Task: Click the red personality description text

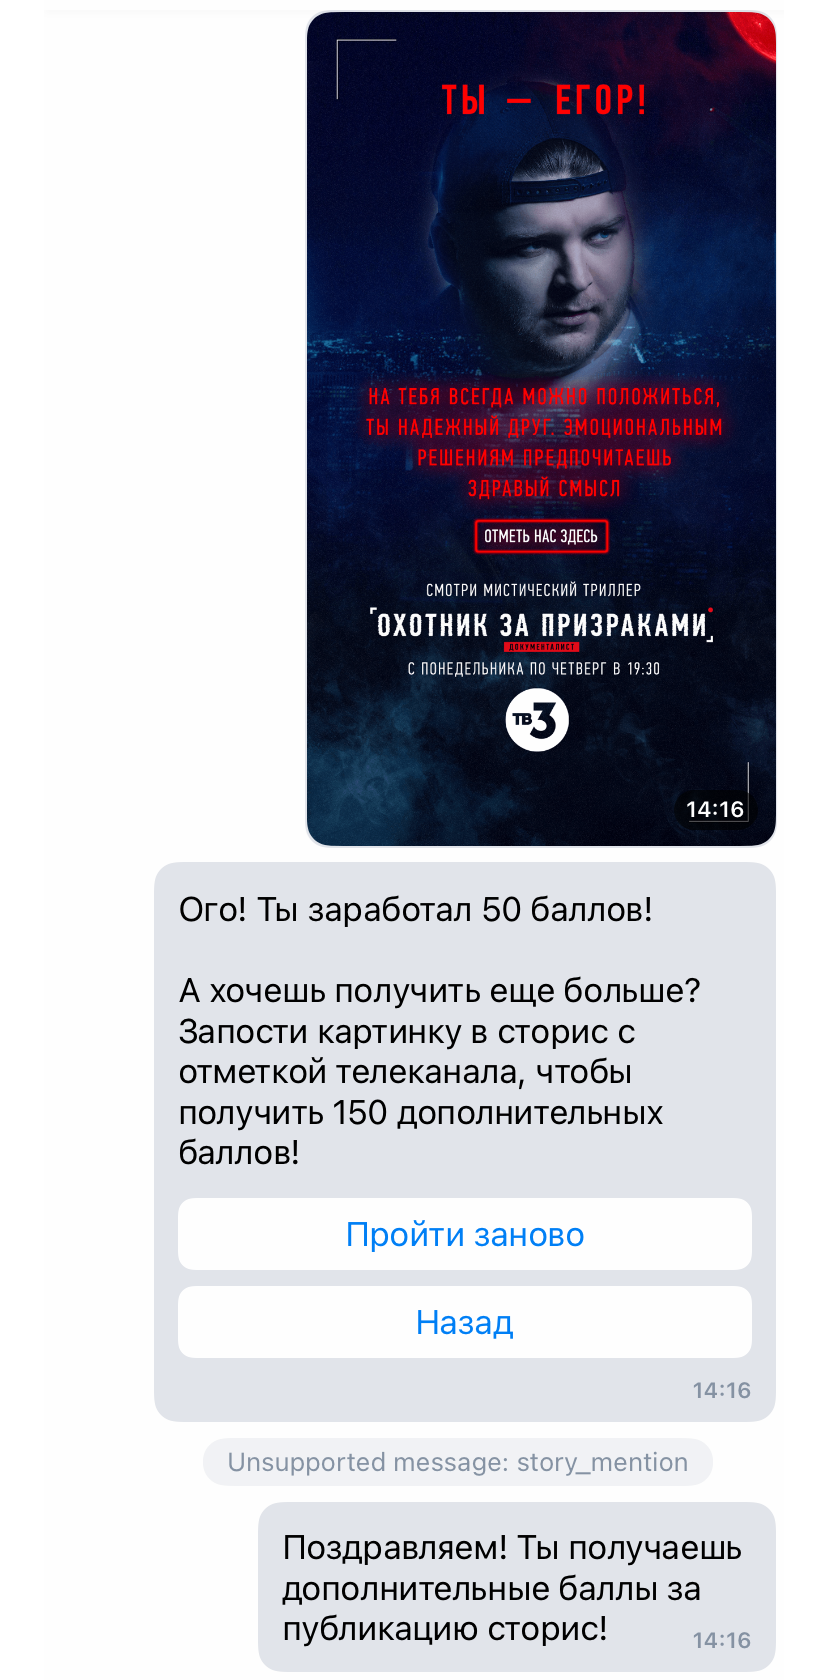Action: (x=544, y=442)
